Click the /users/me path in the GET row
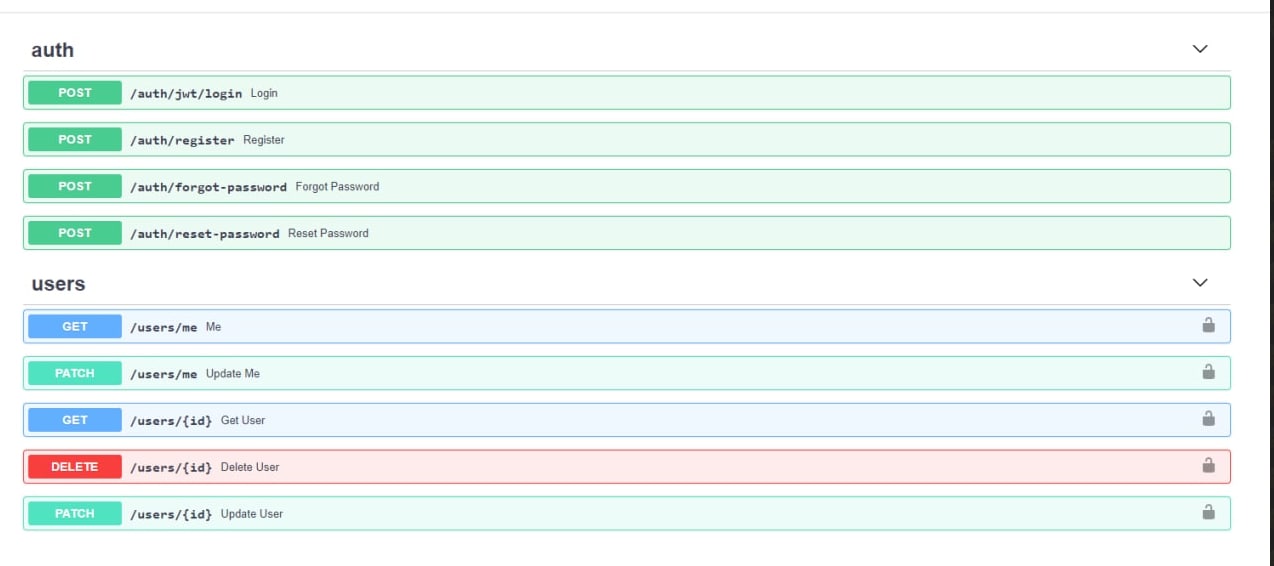This screenshot has width=1274, height=566. pos(164,328)
